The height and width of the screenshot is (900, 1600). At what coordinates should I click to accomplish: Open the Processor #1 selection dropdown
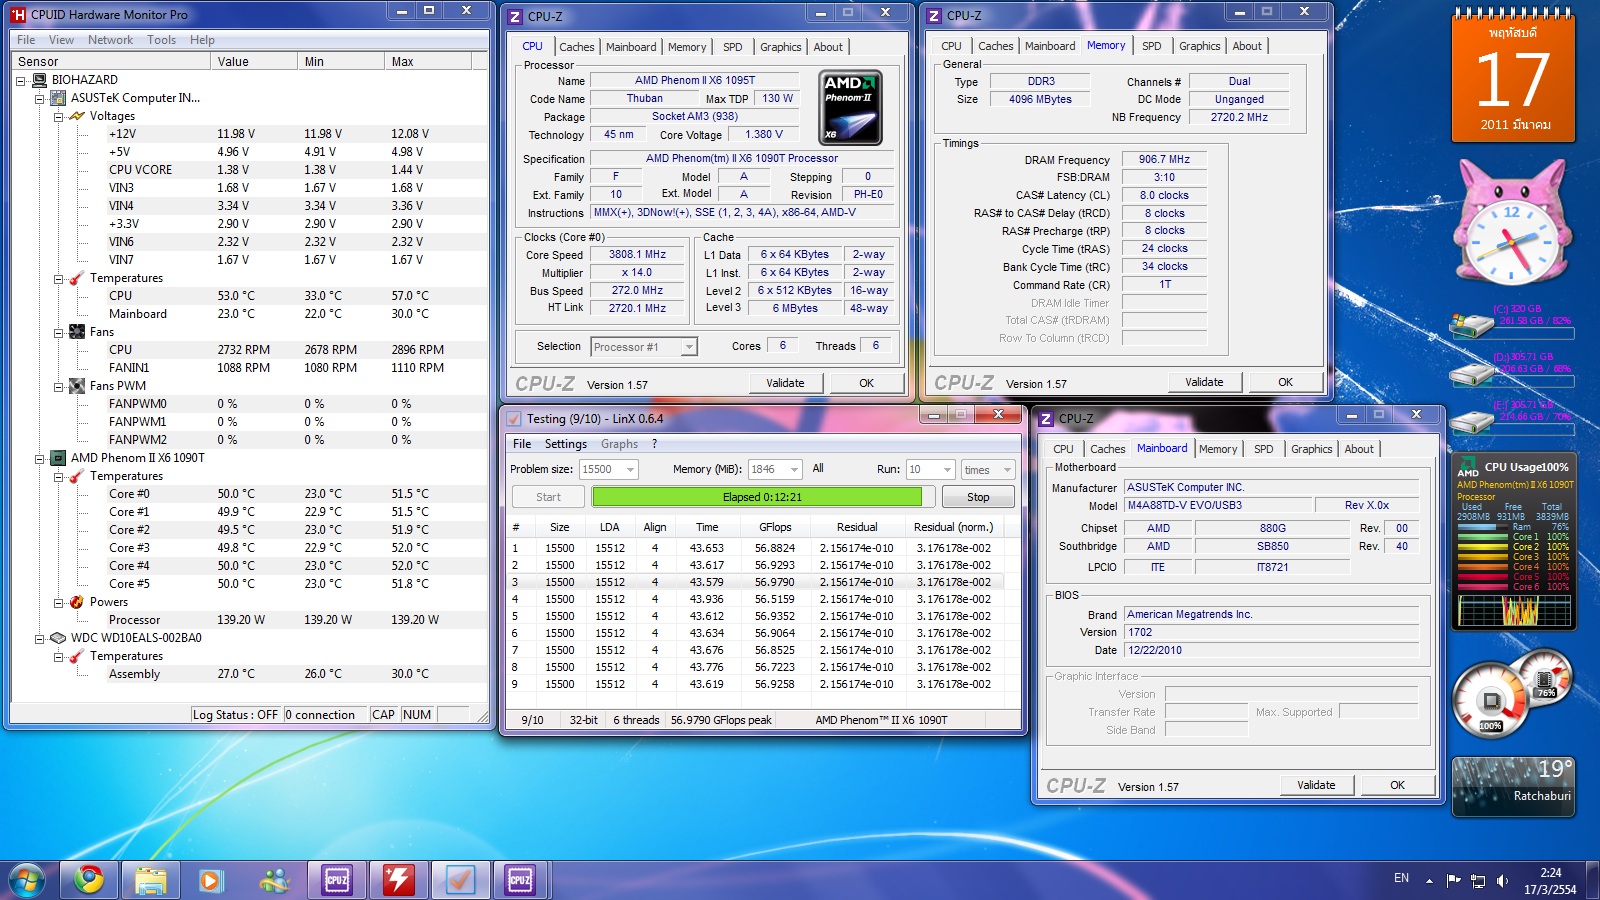[x=689, y=347]
